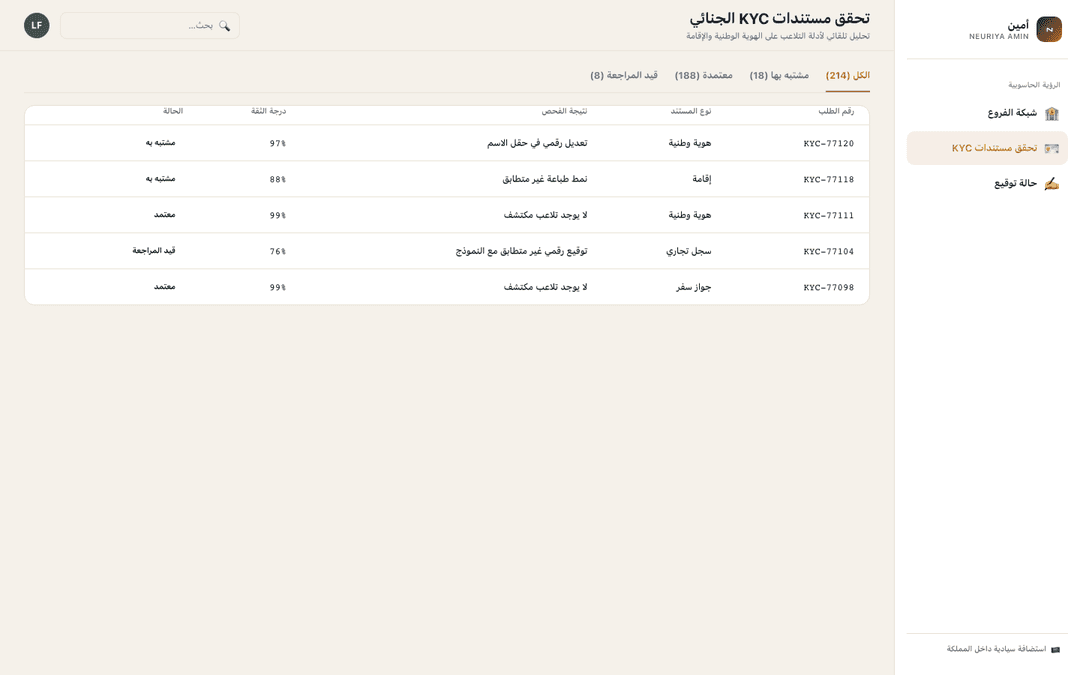Click the 76% confidence value

click(278, 251)
